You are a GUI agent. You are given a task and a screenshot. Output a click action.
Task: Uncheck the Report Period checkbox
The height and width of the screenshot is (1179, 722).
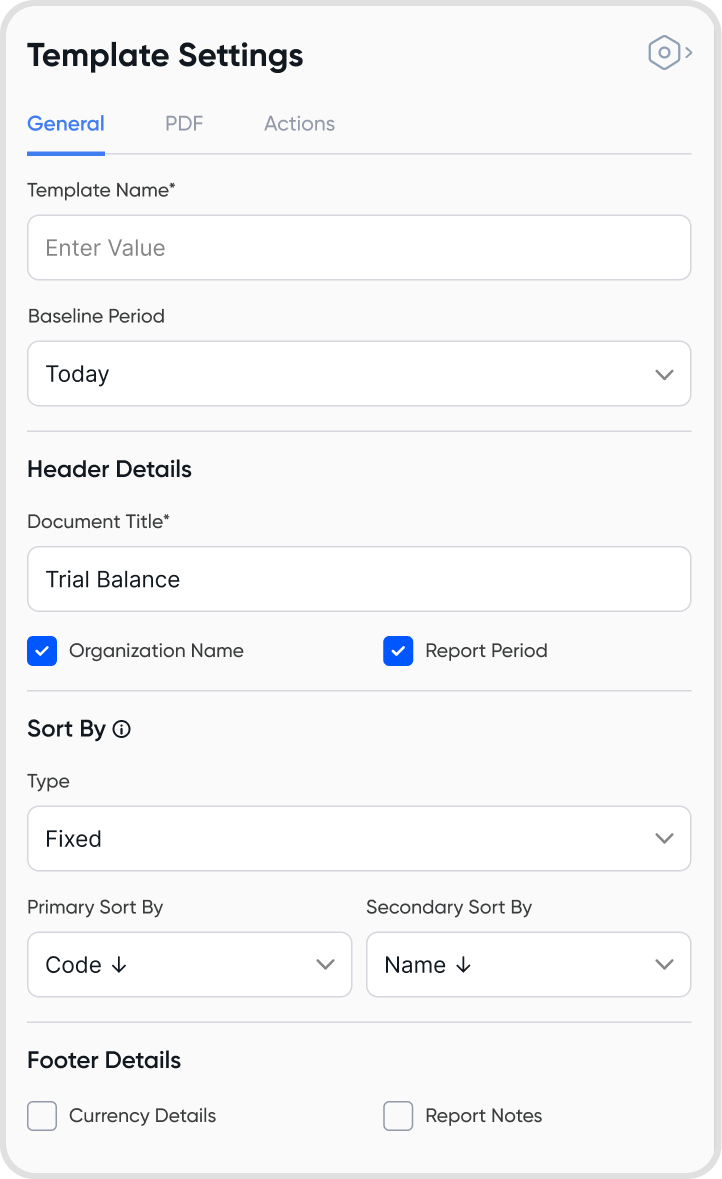click(x=398, y=651)
